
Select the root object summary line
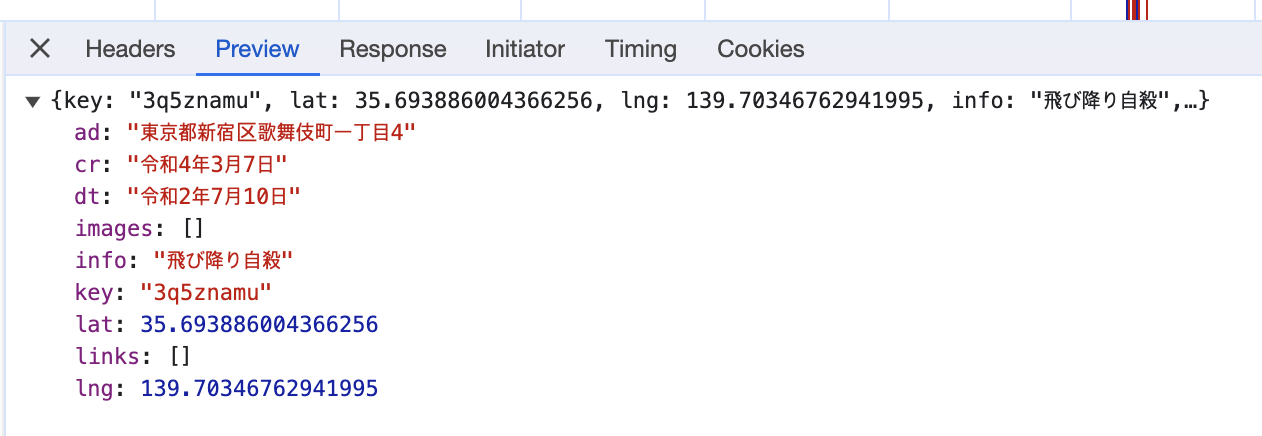(x=630, y=100)
